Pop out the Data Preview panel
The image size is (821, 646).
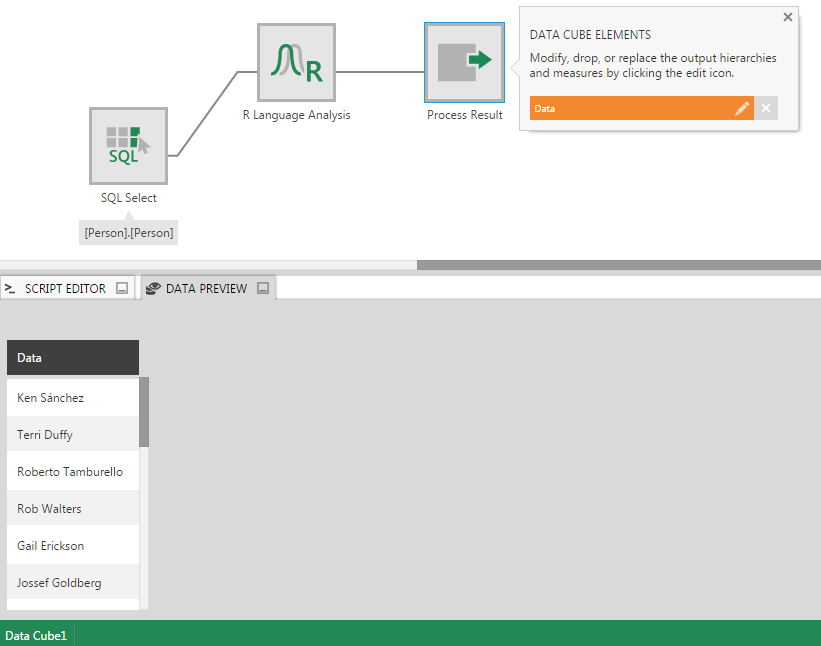point(263,288)
